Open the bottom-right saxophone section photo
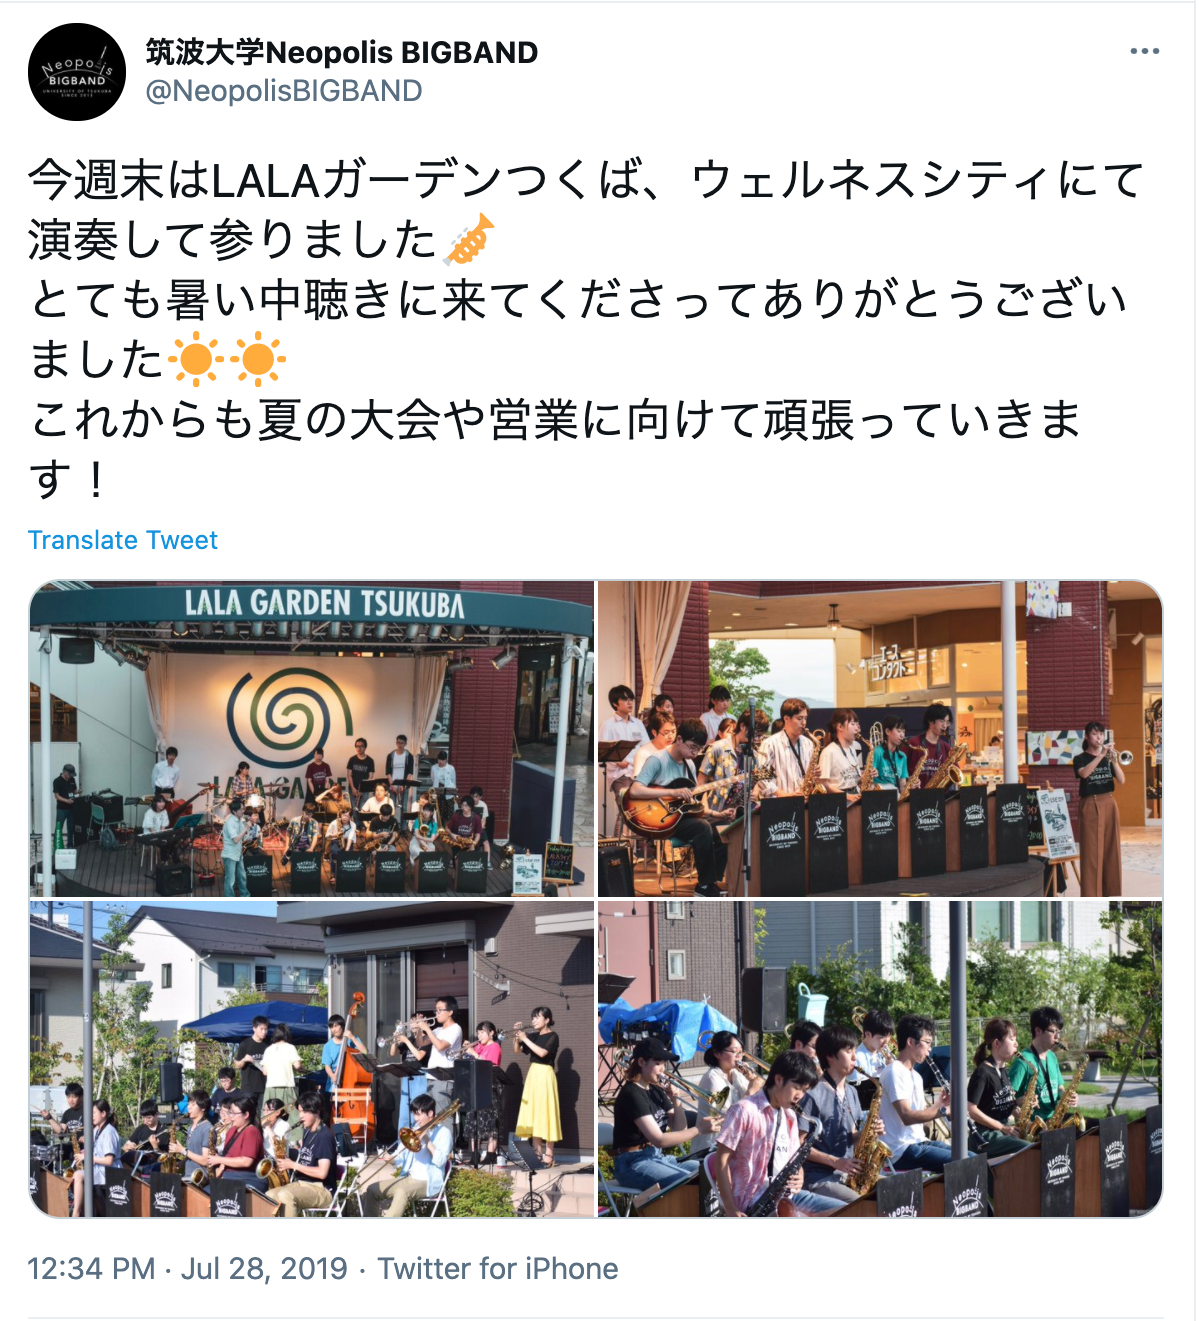 880,1059
